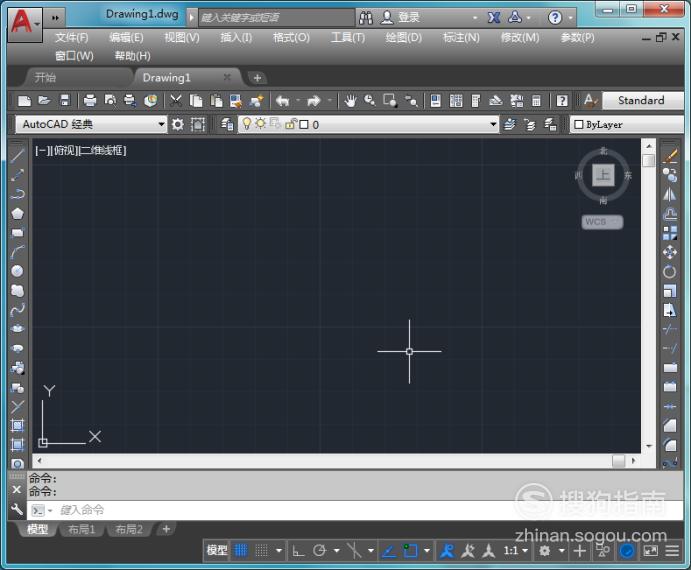Screen dimensions: 691x570
Task: Click the command line input field
Action: click(x=355, y=510)
